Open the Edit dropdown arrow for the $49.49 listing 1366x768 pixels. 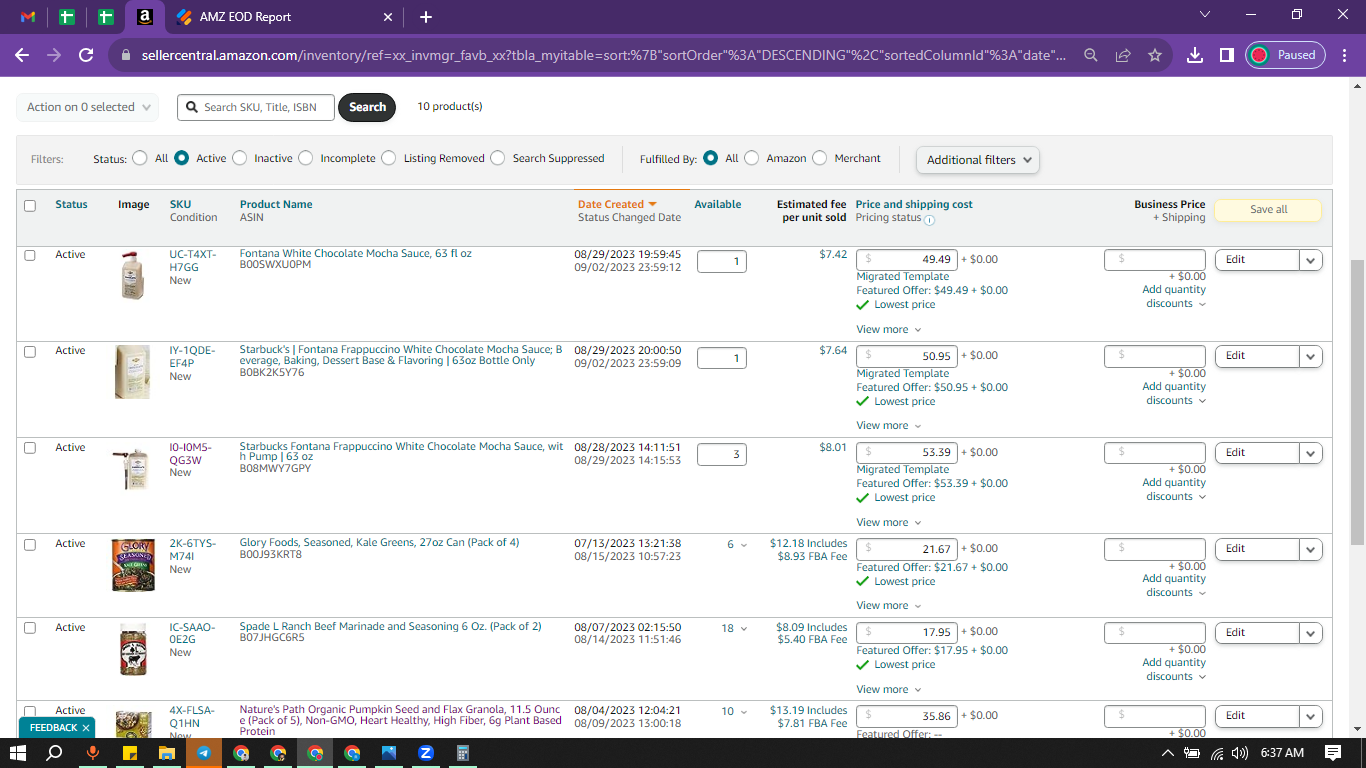(x=1311, y=260)
